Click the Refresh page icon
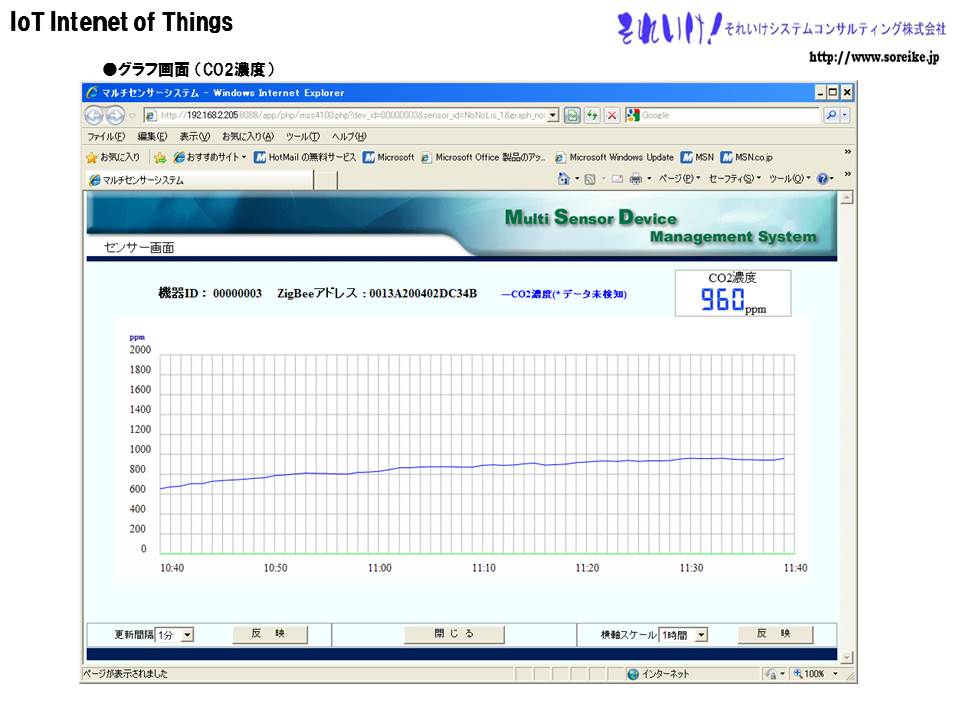Viewport: 960px width, 720px height. (x=592, y=115)
